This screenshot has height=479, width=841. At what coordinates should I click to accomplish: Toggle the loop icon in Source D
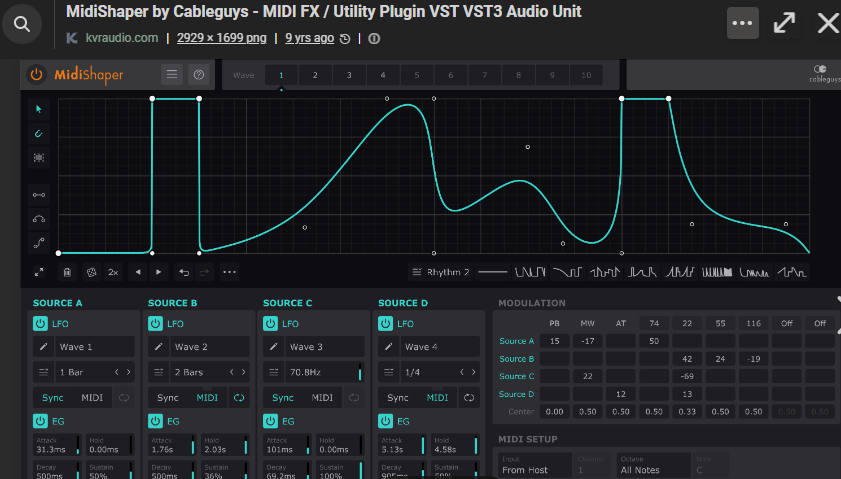[x=469, y=397]
